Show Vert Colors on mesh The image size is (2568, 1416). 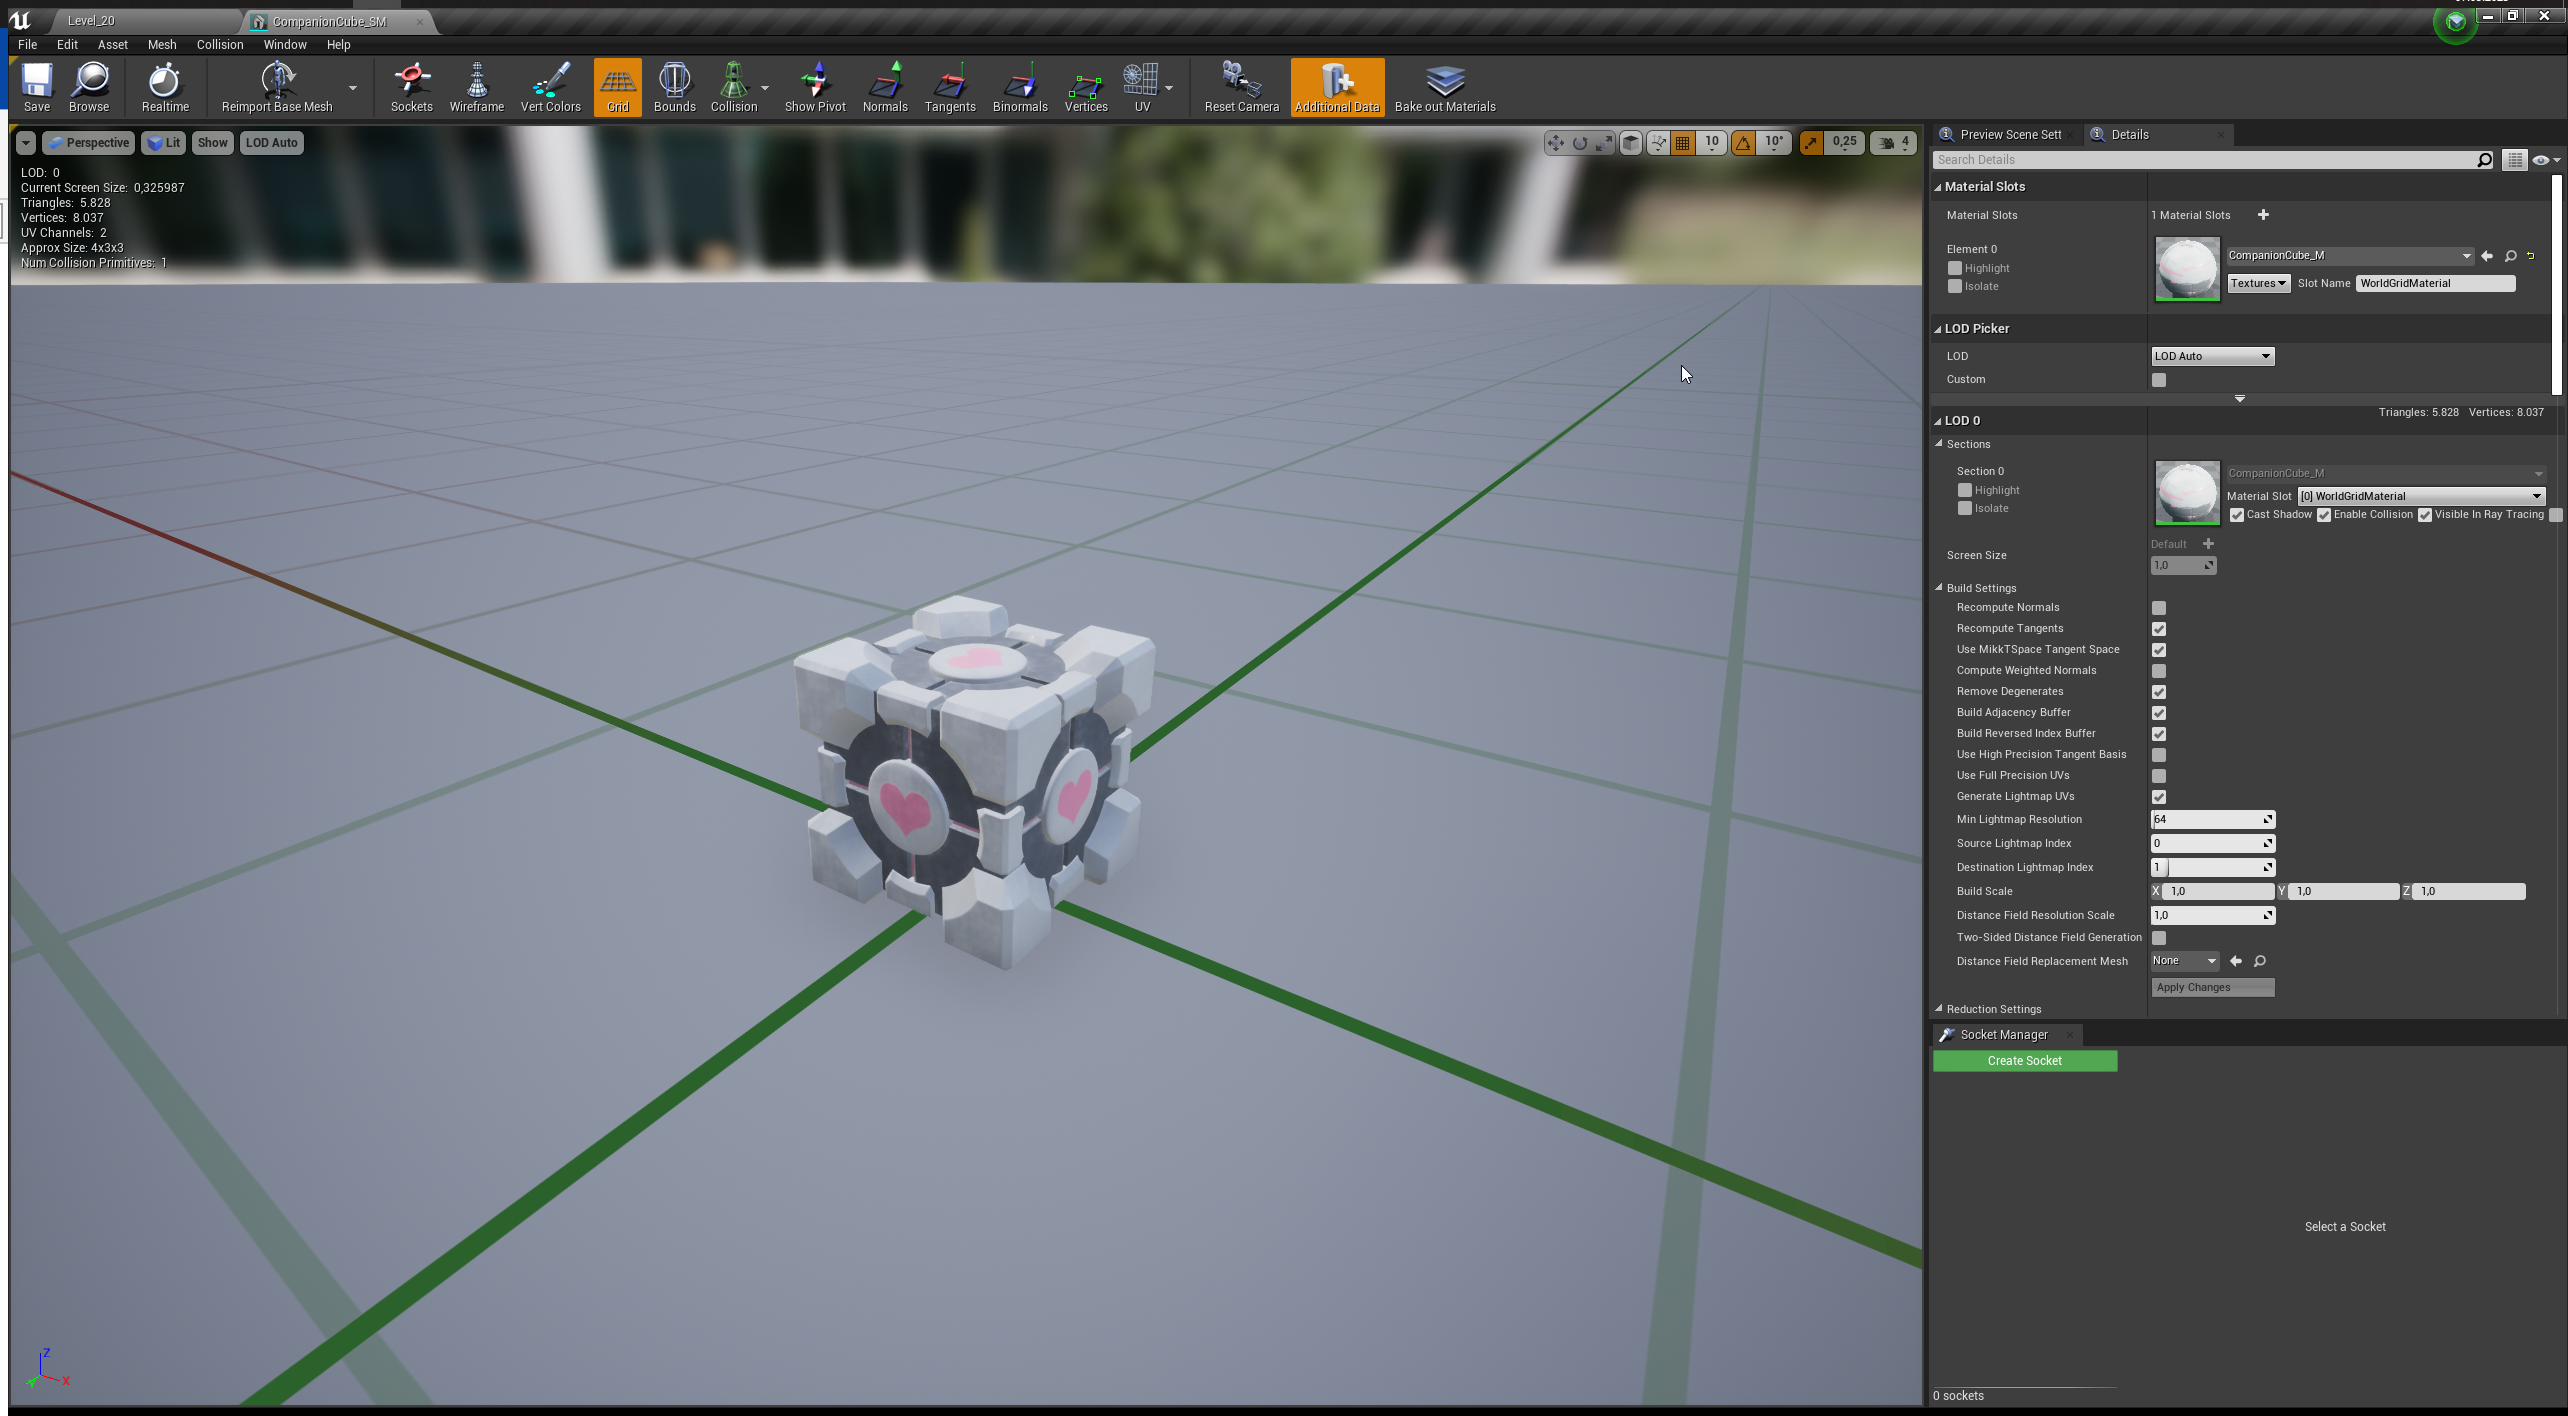550,86
